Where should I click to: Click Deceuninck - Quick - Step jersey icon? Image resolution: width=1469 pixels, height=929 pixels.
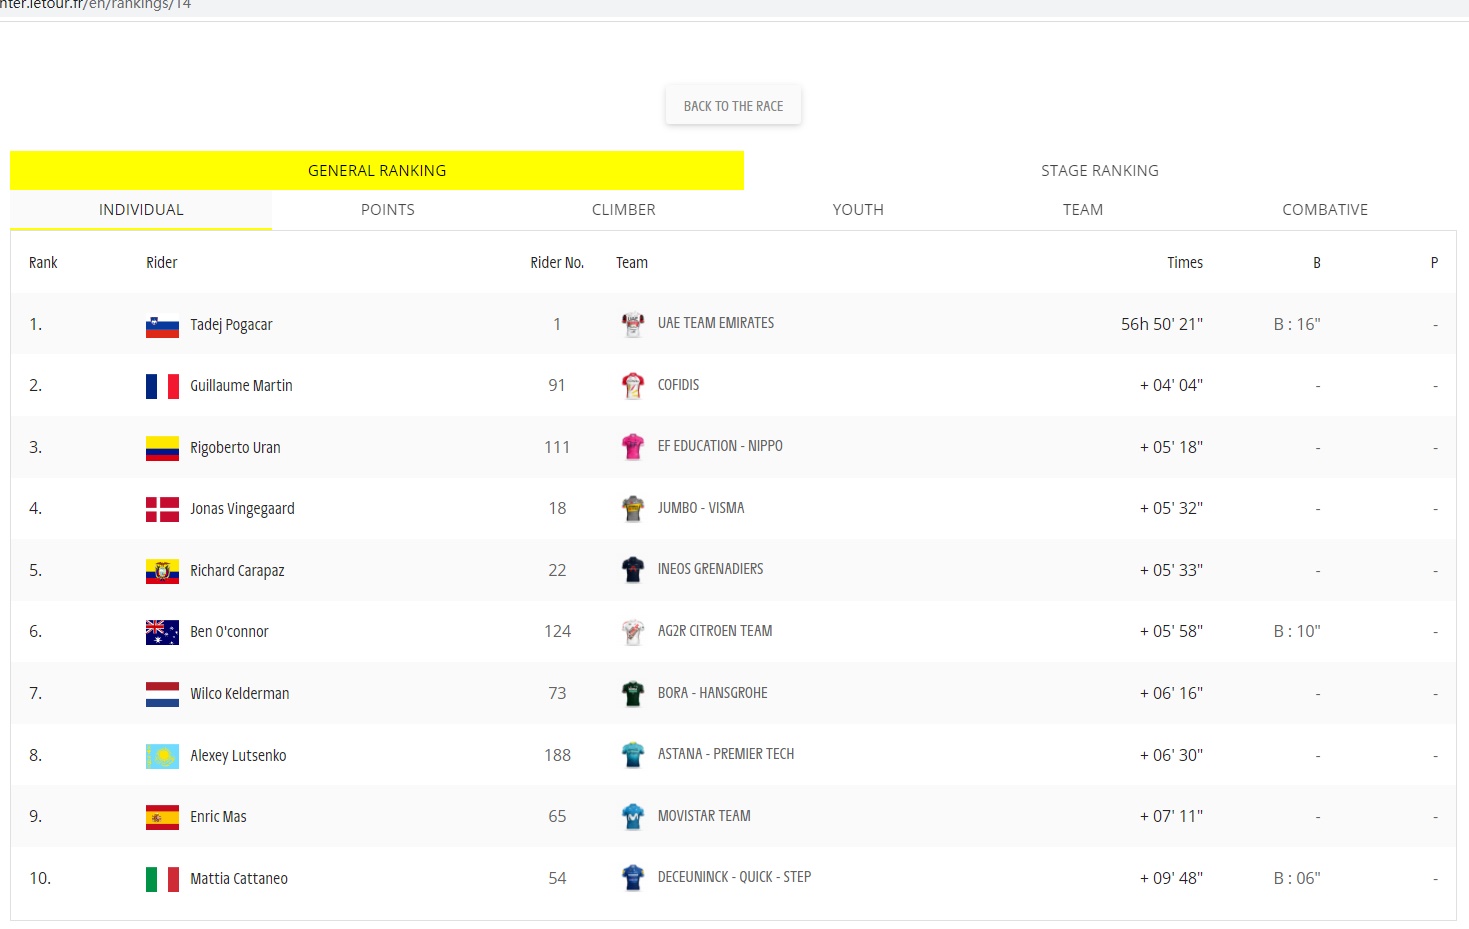pyautogui.click(x=633, y=878)
